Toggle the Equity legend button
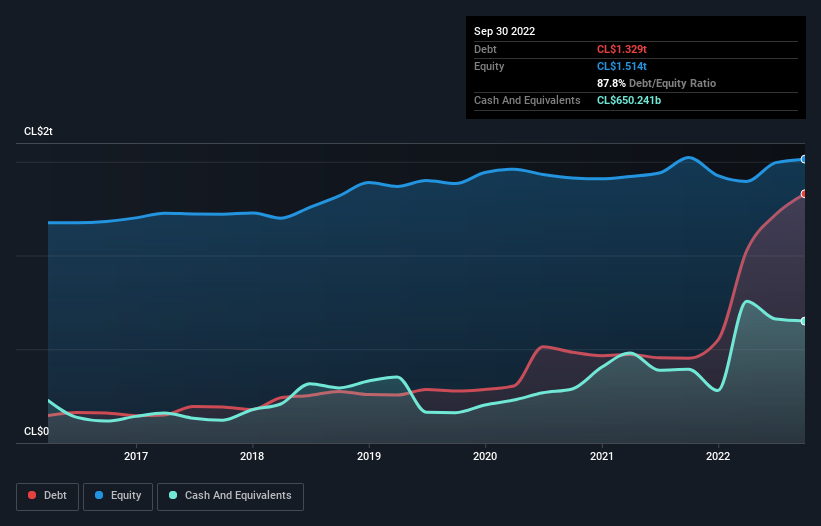The height and width of the screenshot is (526, 821). pyautogui.click(x=118, y=496)
